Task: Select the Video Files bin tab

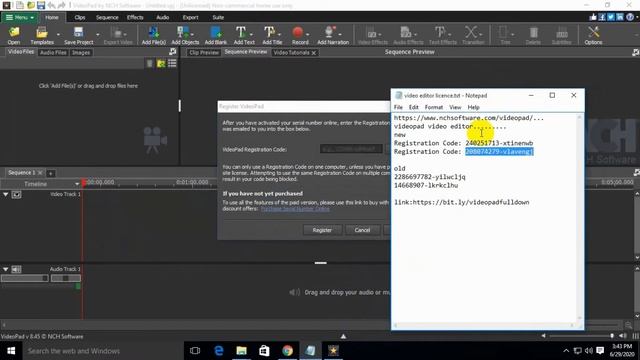Action: pyautogui.click(x=21, y=52)
